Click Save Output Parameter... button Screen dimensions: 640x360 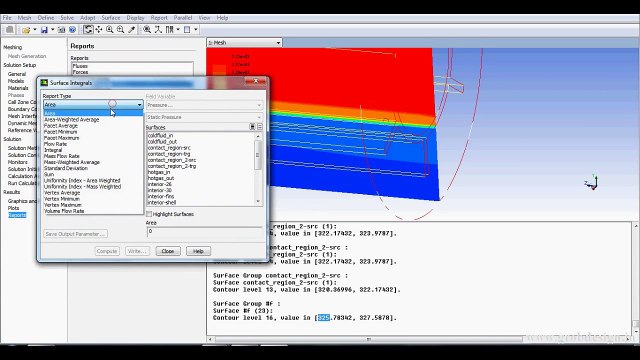pos(75,234)
